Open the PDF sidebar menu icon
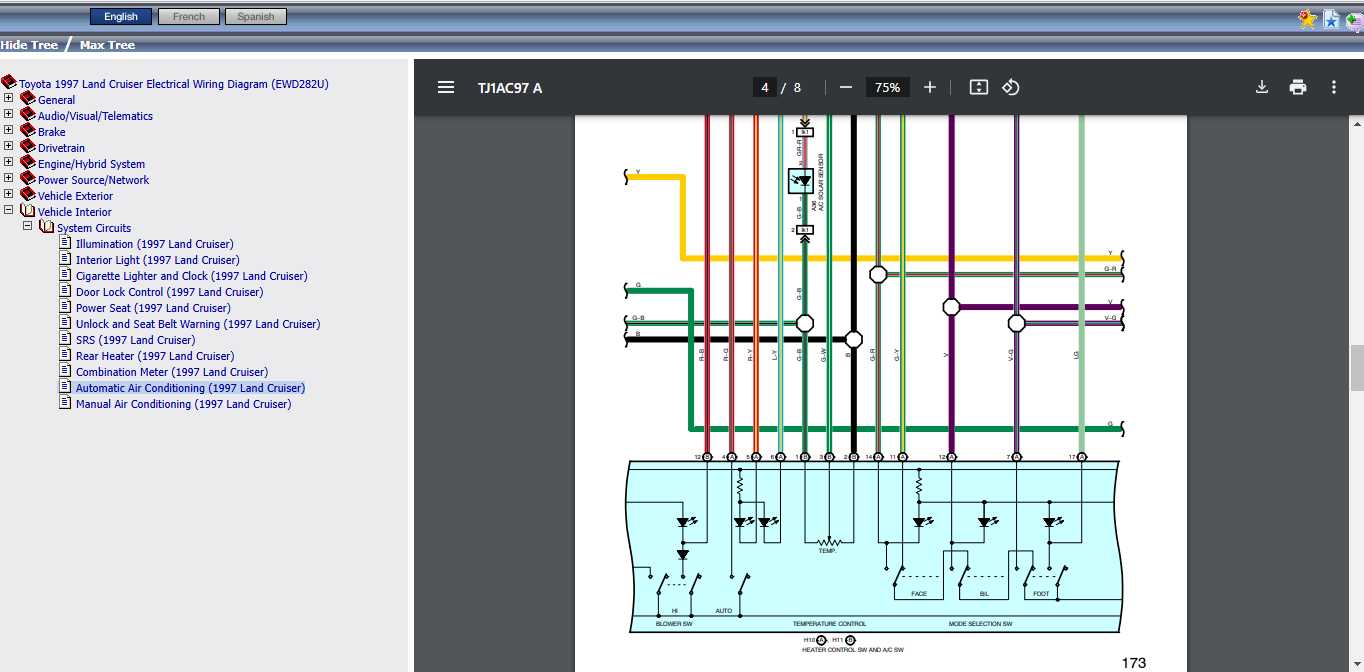Screen dimensions: 1364x672 [x=446, y=88]
